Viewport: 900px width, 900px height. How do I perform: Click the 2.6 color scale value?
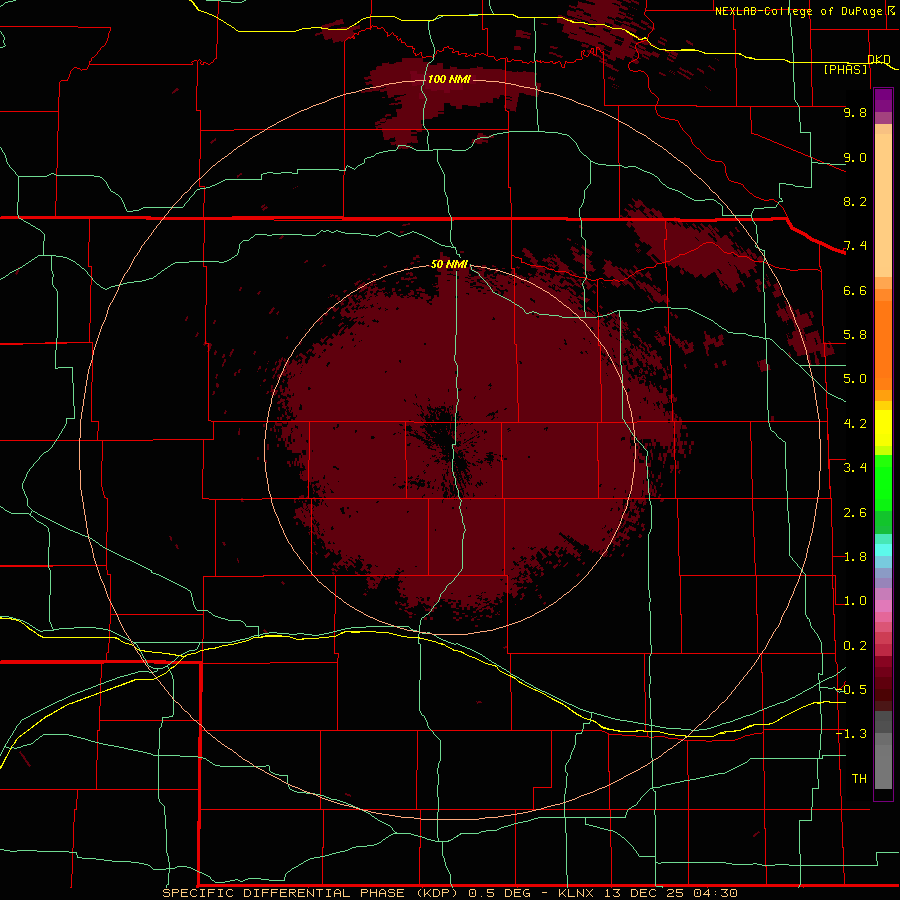point(855,513)
